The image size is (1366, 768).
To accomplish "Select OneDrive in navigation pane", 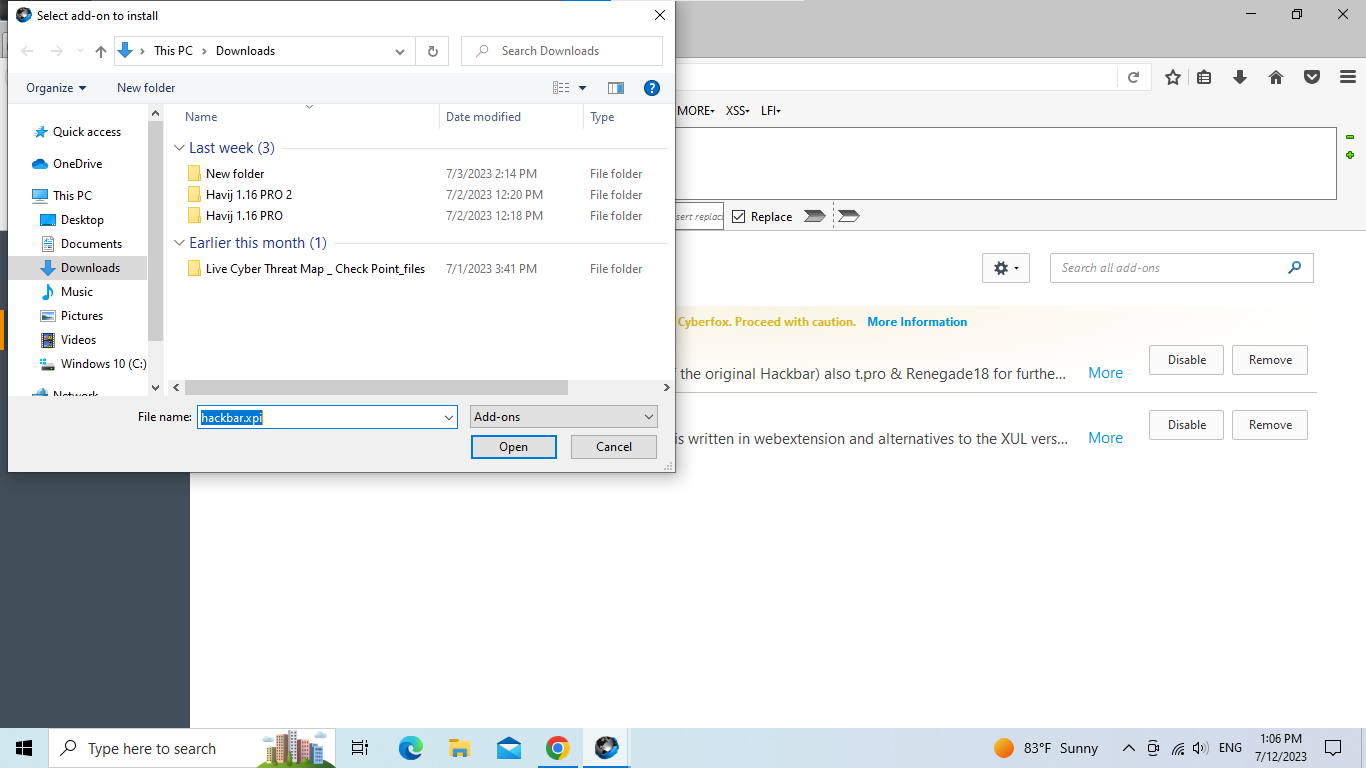I will (77, 164).
